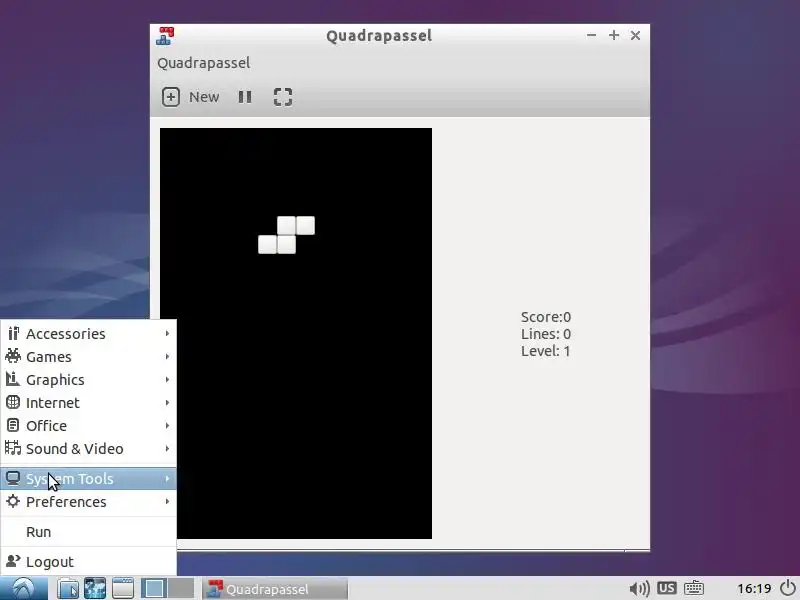The image size is (800, 600).
Task: Open the System Tools submenu
Action: (x=88, y=479)
